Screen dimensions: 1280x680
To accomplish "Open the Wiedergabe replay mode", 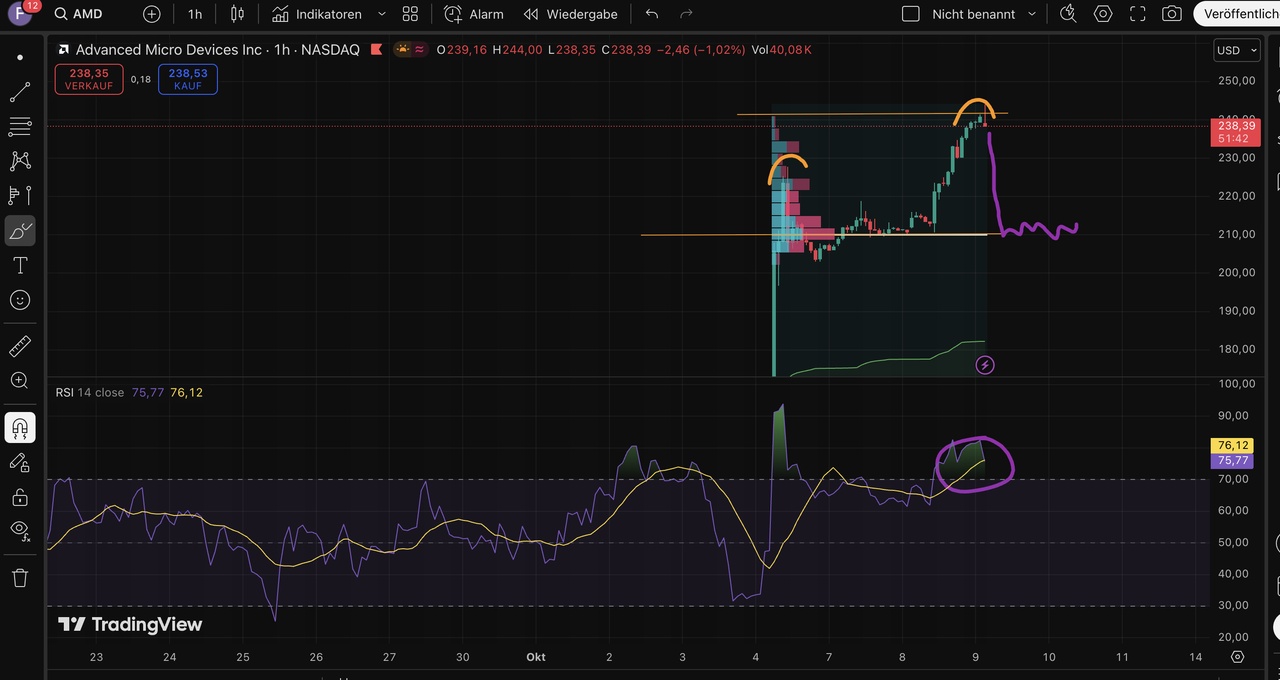I will click(570, 14).
